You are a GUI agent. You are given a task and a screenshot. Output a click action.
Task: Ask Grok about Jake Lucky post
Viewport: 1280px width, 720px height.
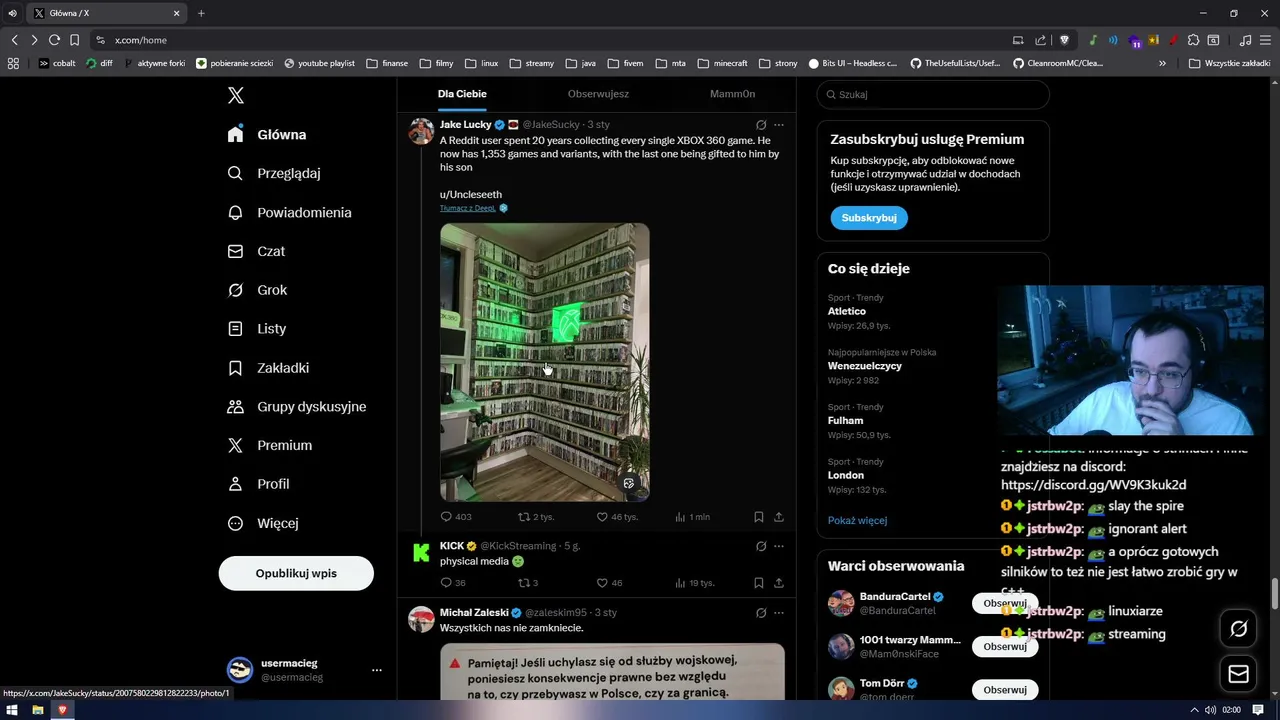click(761, 125)
